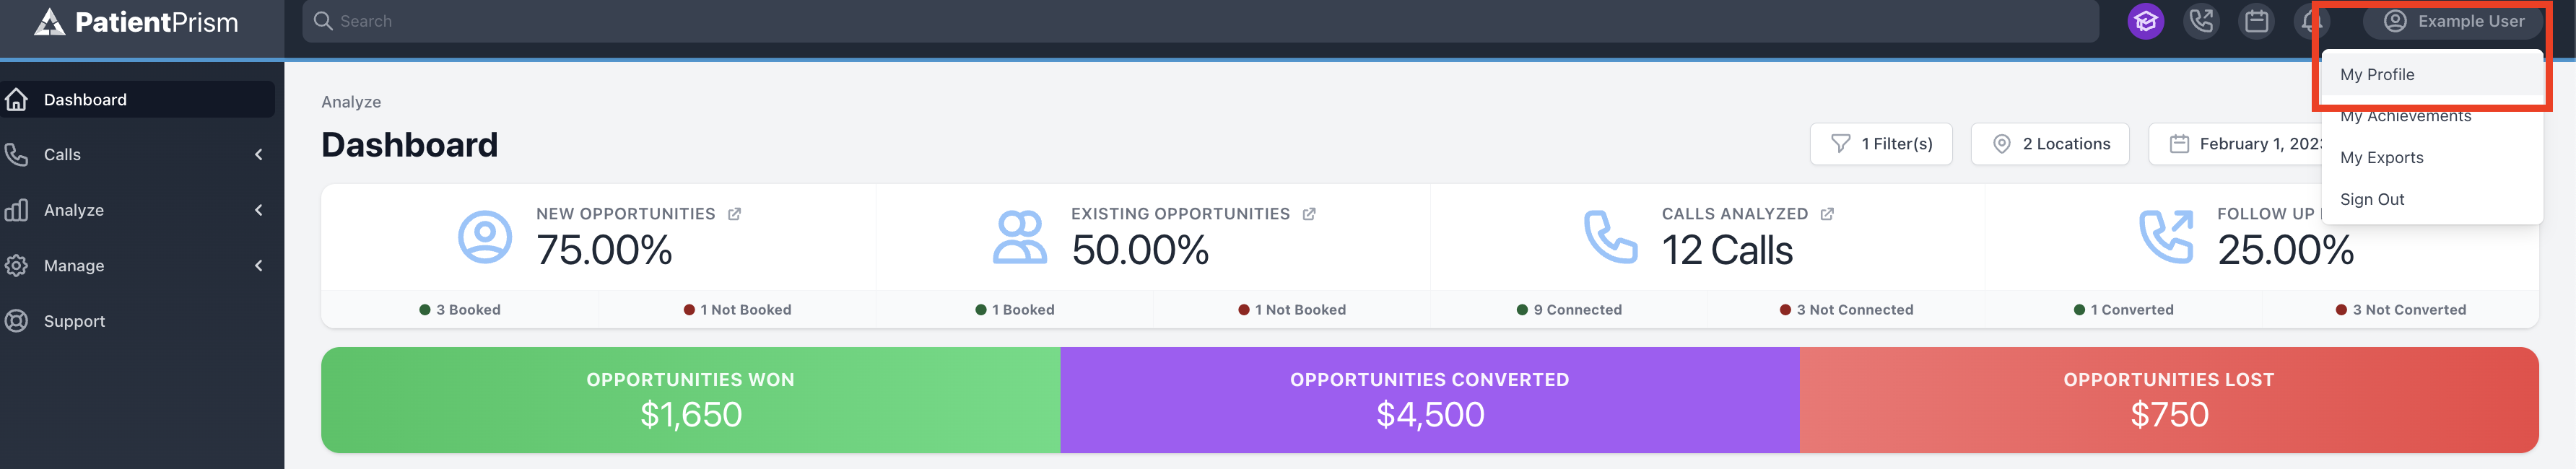
Task: Open external link icon beside New Opportunities
Action: click(734, 214)
